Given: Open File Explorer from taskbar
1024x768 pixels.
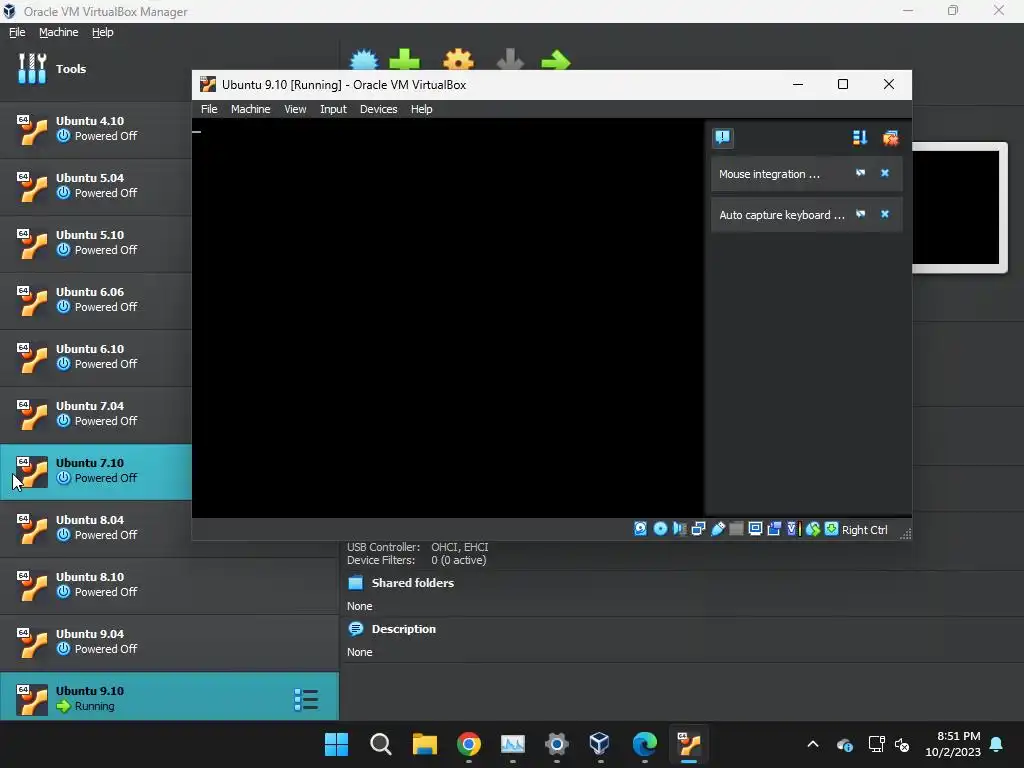Looking at the screenshot, I should click(x=424, y=744).
